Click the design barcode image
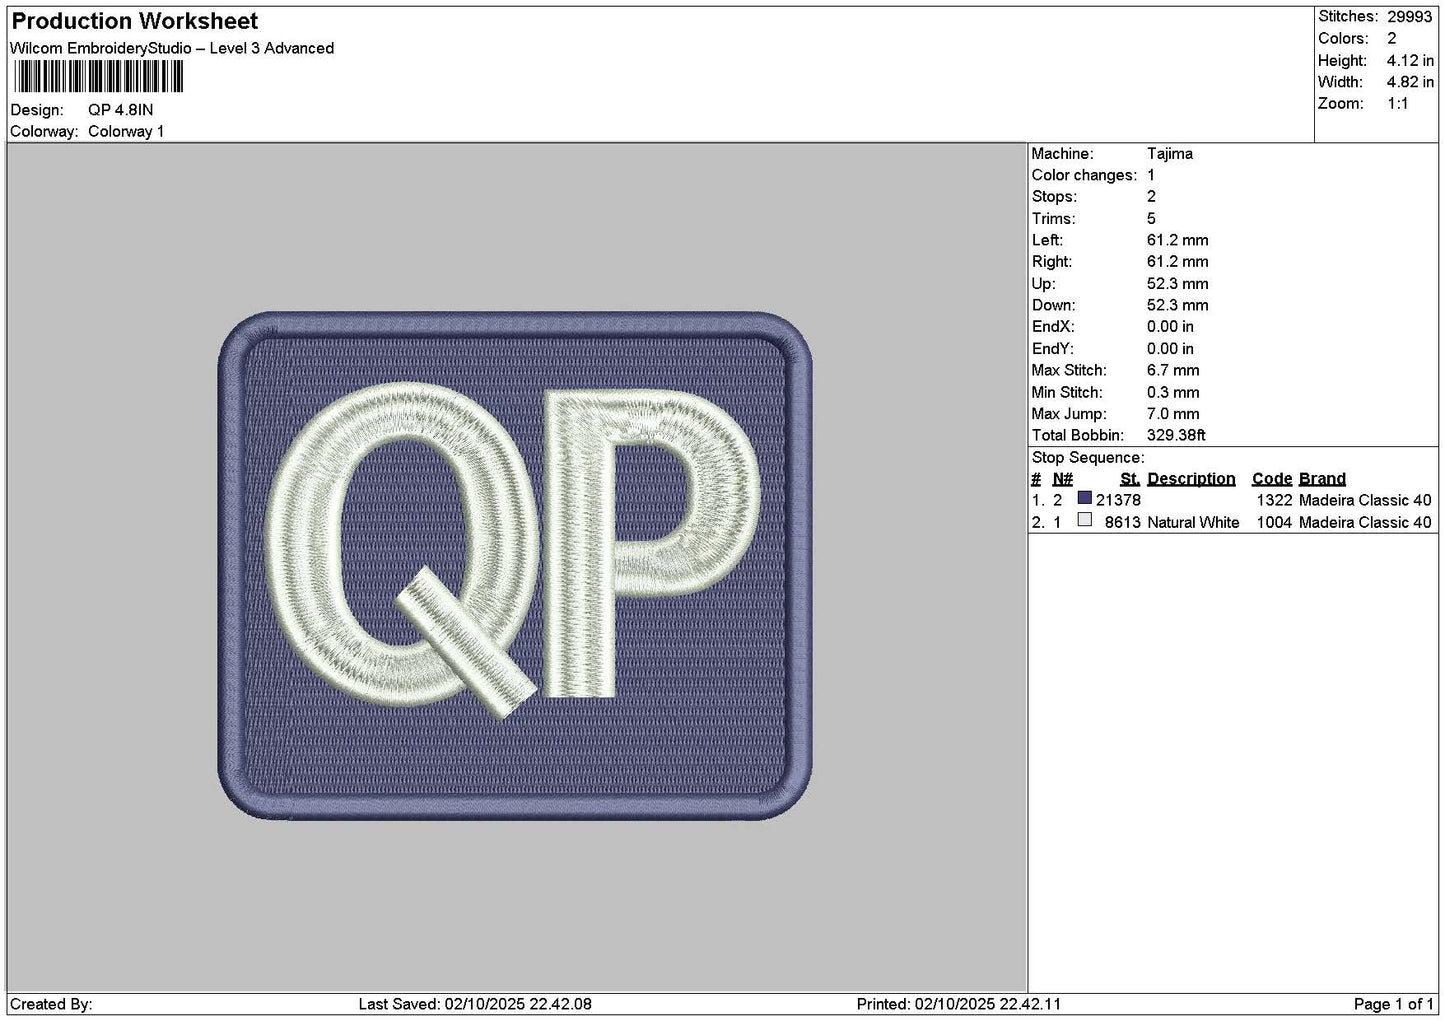This screenshot has width=1445, height=1021. [x=97, y=77]
